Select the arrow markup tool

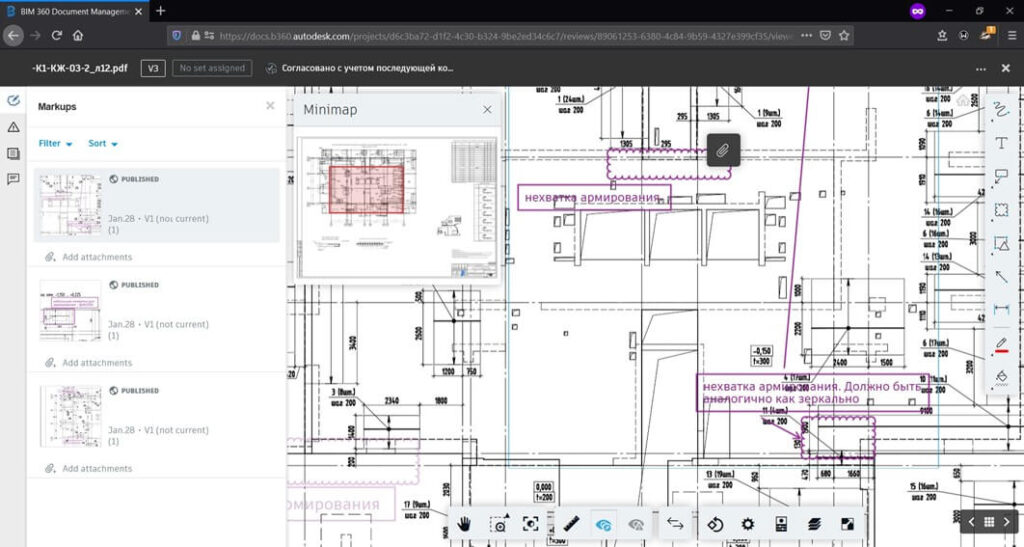click(x=1000, y=277)
